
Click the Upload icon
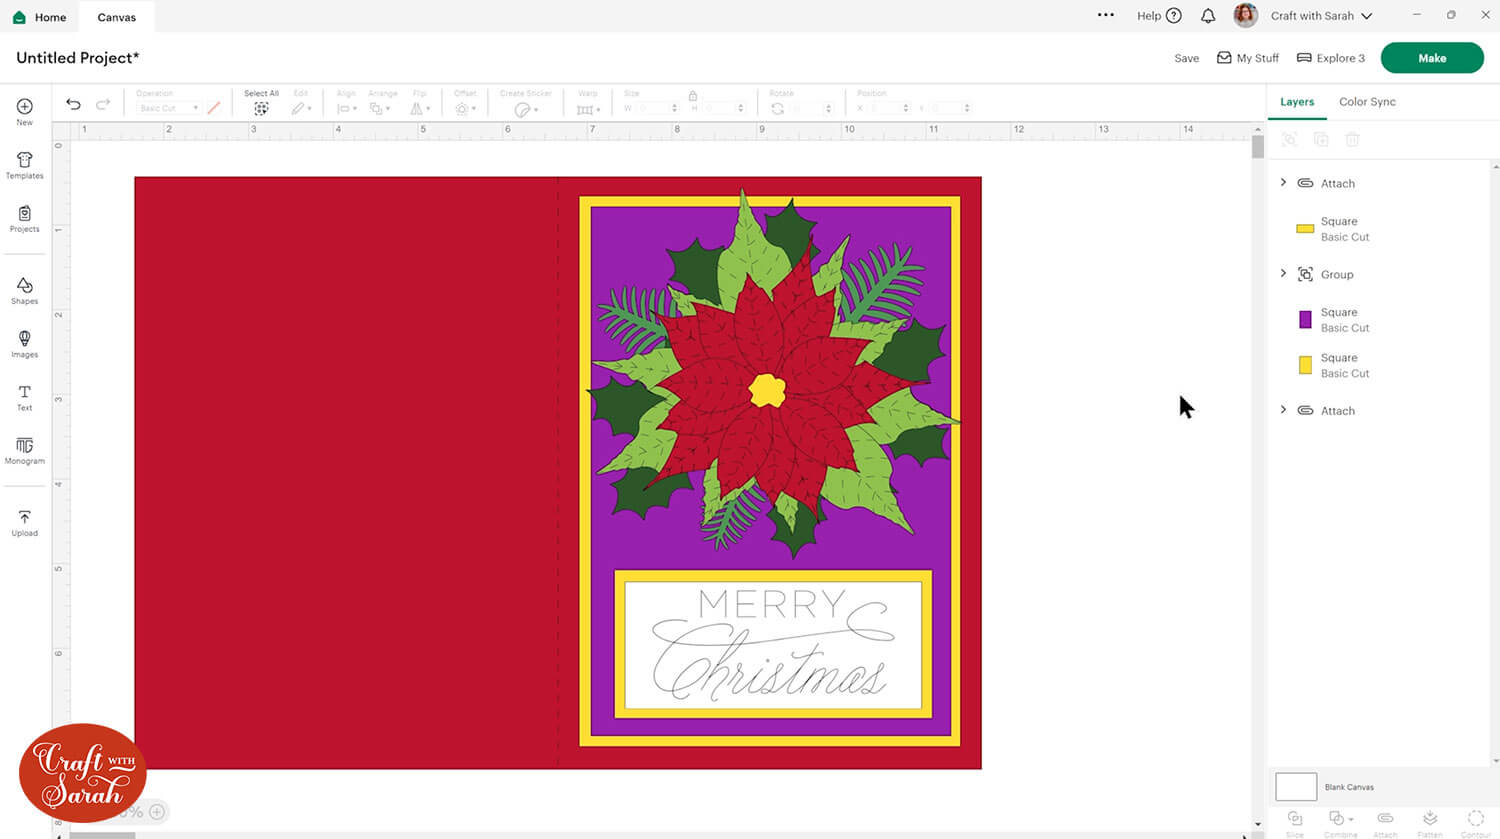coord(25,522)
